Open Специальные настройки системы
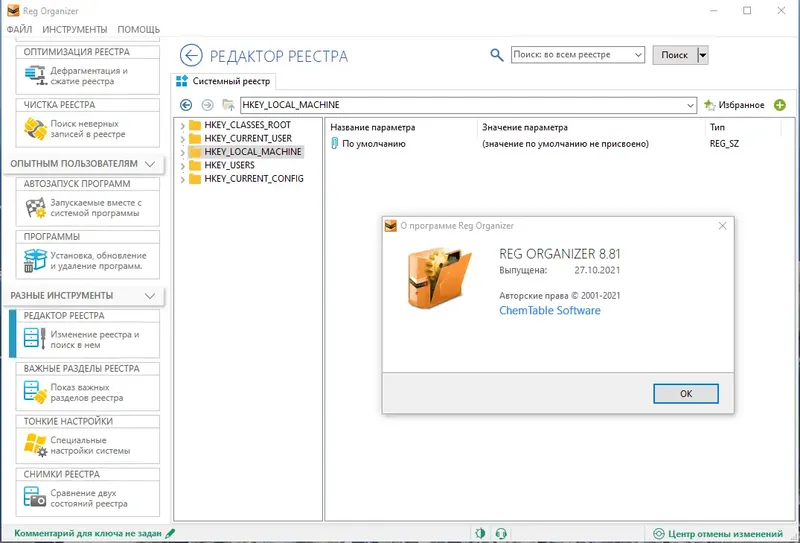The image size is (800, 543). pyautogui.click(x=88, y=446)
